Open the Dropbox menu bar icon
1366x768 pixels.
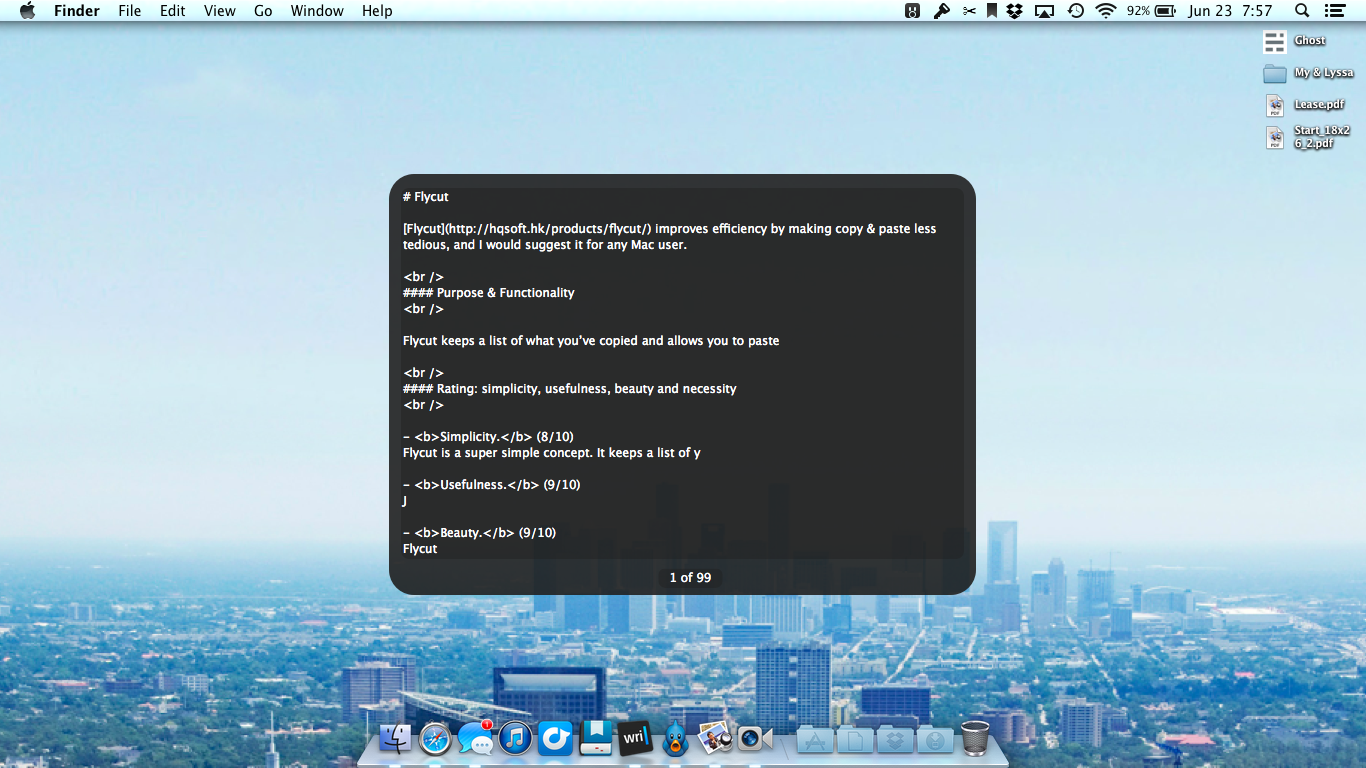click(x=1015, y=11)
